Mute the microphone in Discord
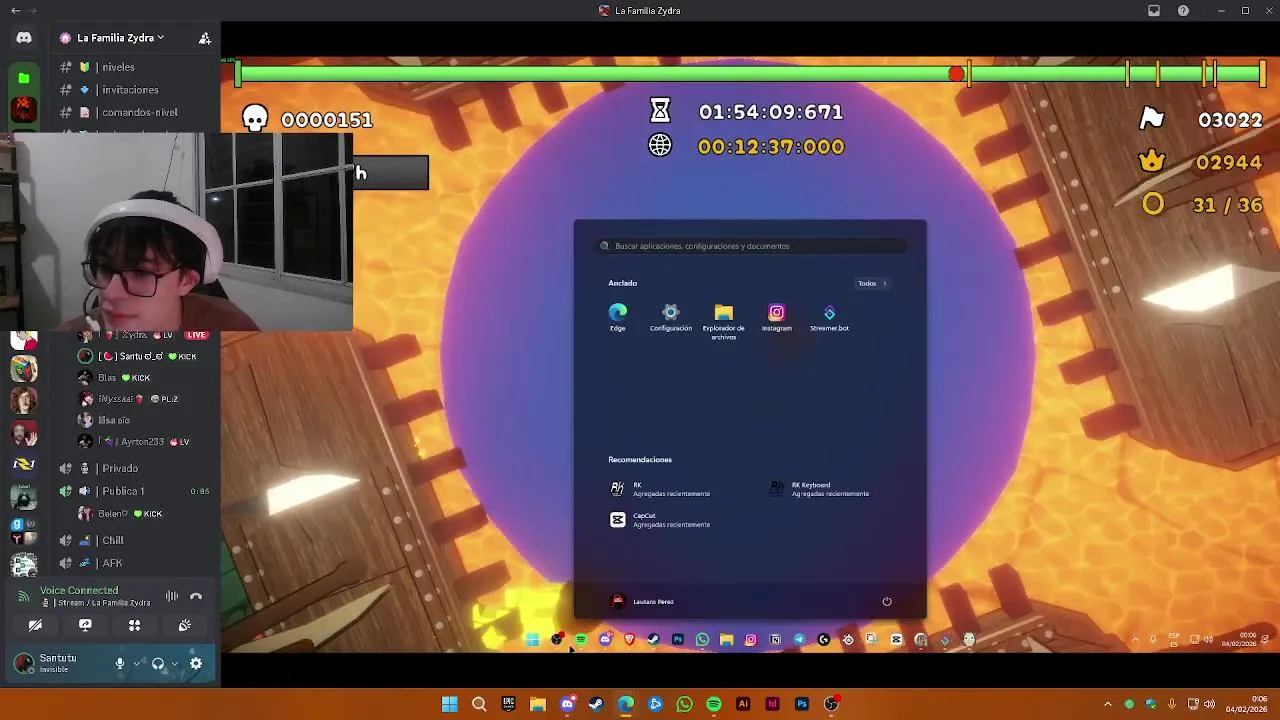The width and height of the screenshot is (1280, 720). 120,663
